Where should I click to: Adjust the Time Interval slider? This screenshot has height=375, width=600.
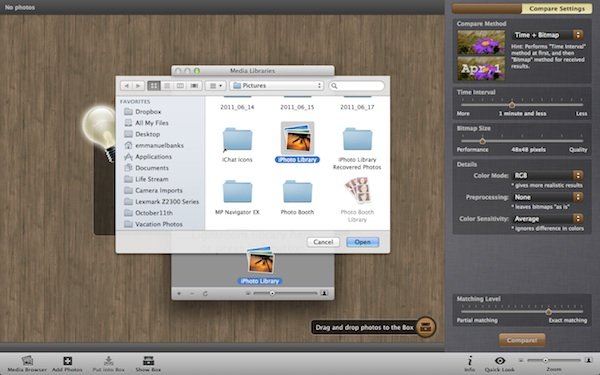coord(512,105)
